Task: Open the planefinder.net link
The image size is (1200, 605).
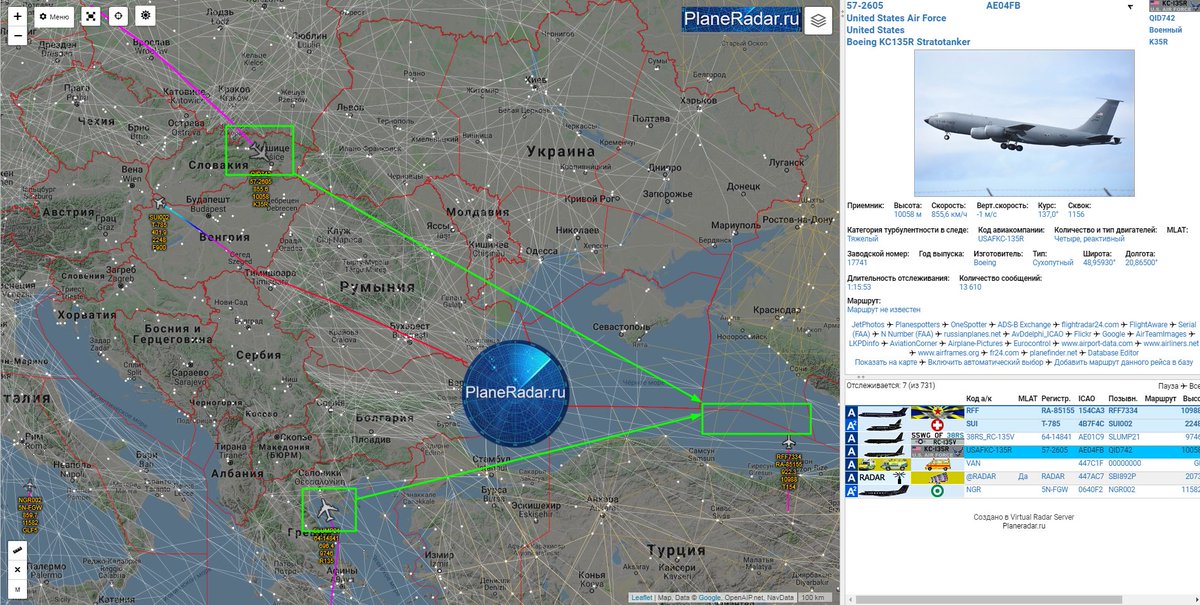Action: (x=1053, y=353)
